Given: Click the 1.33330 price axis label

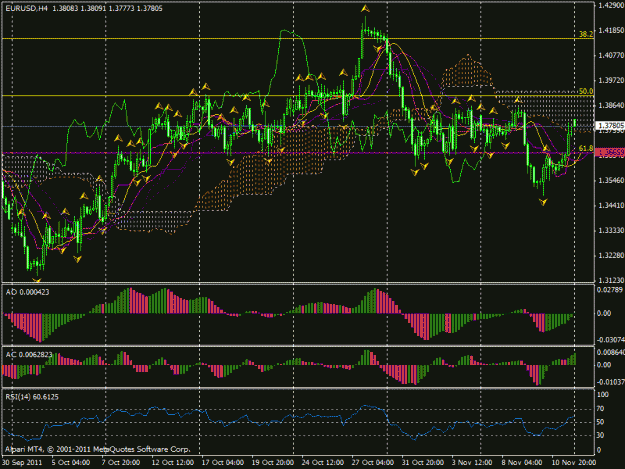Looking at the screenshot, I should point(611,231).
